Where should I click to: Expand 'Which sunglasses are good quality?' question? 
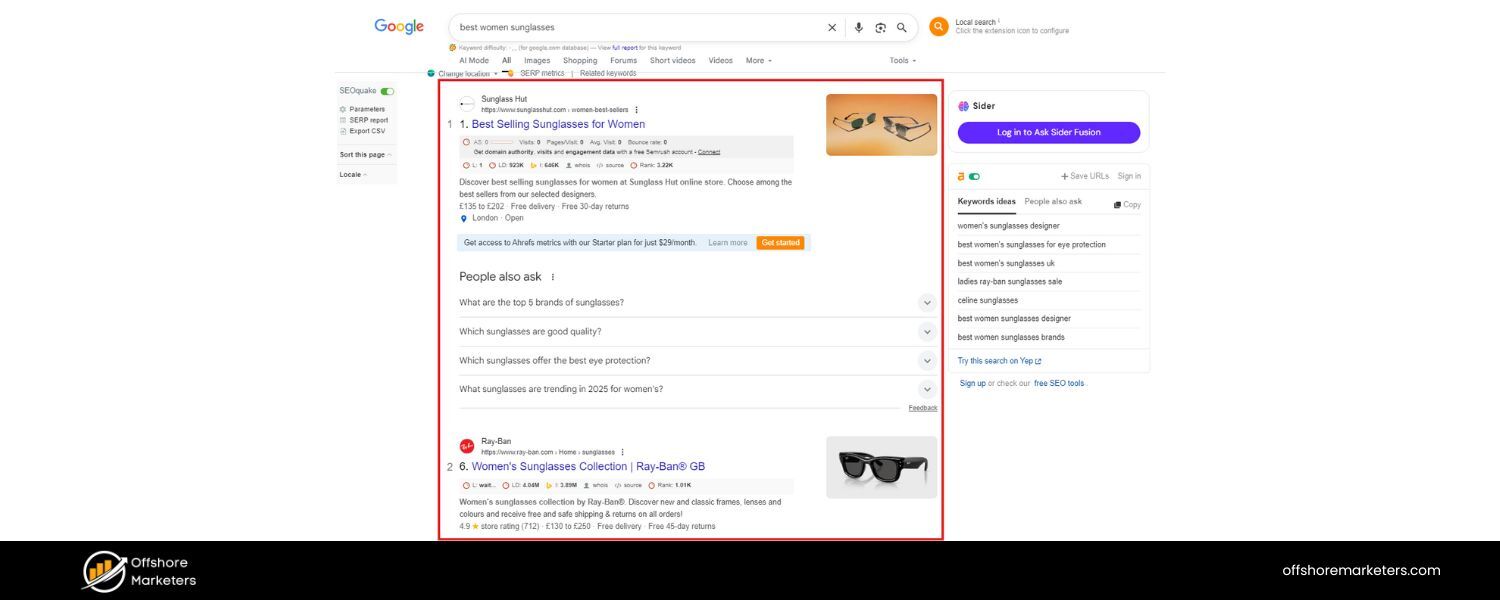pos(926,330)
